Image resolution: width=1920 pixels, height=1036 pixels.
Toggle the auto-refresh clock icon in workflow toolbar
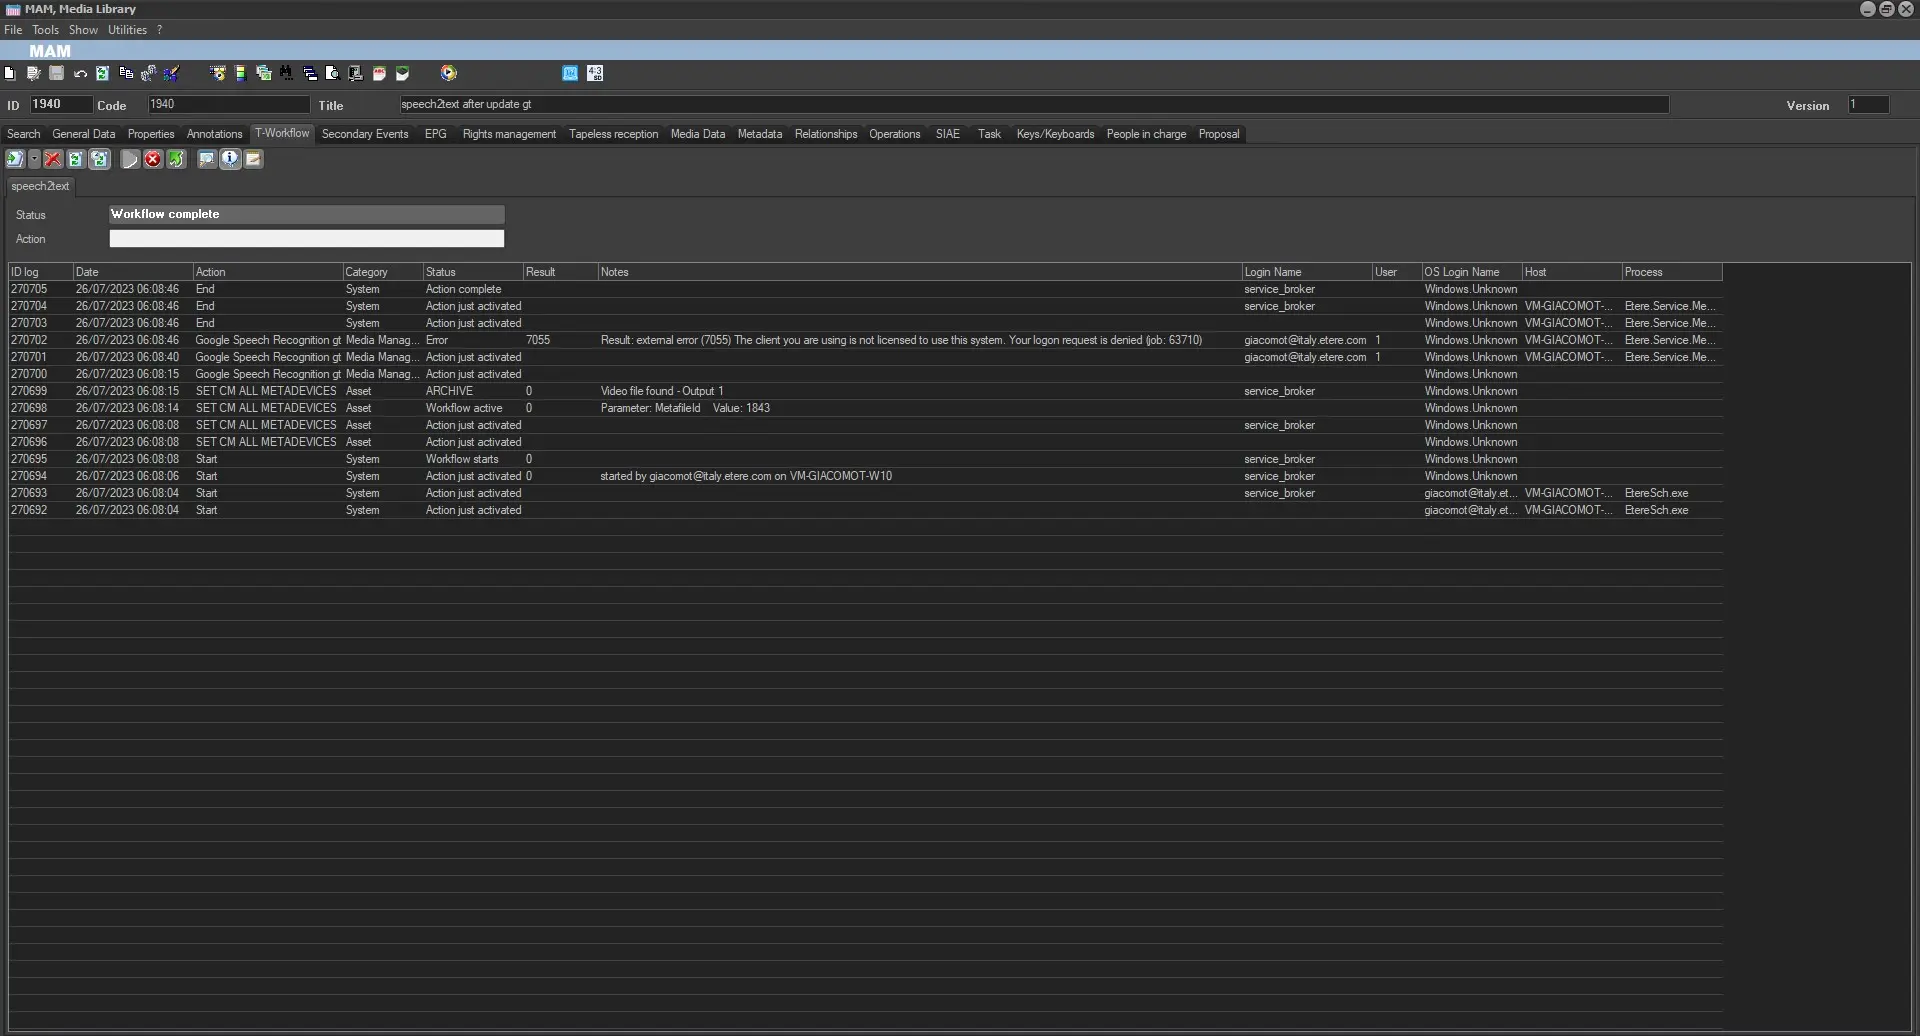(99, 159)
